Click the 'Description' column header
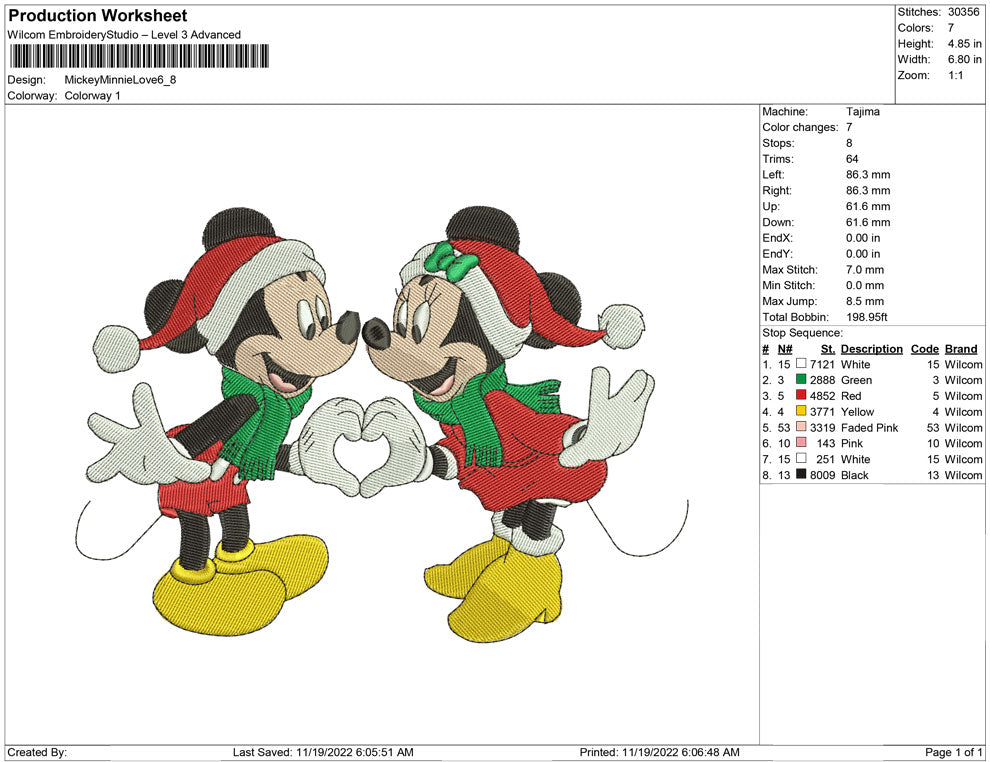Viewport: 990px width, 762px height. [871, 348]
